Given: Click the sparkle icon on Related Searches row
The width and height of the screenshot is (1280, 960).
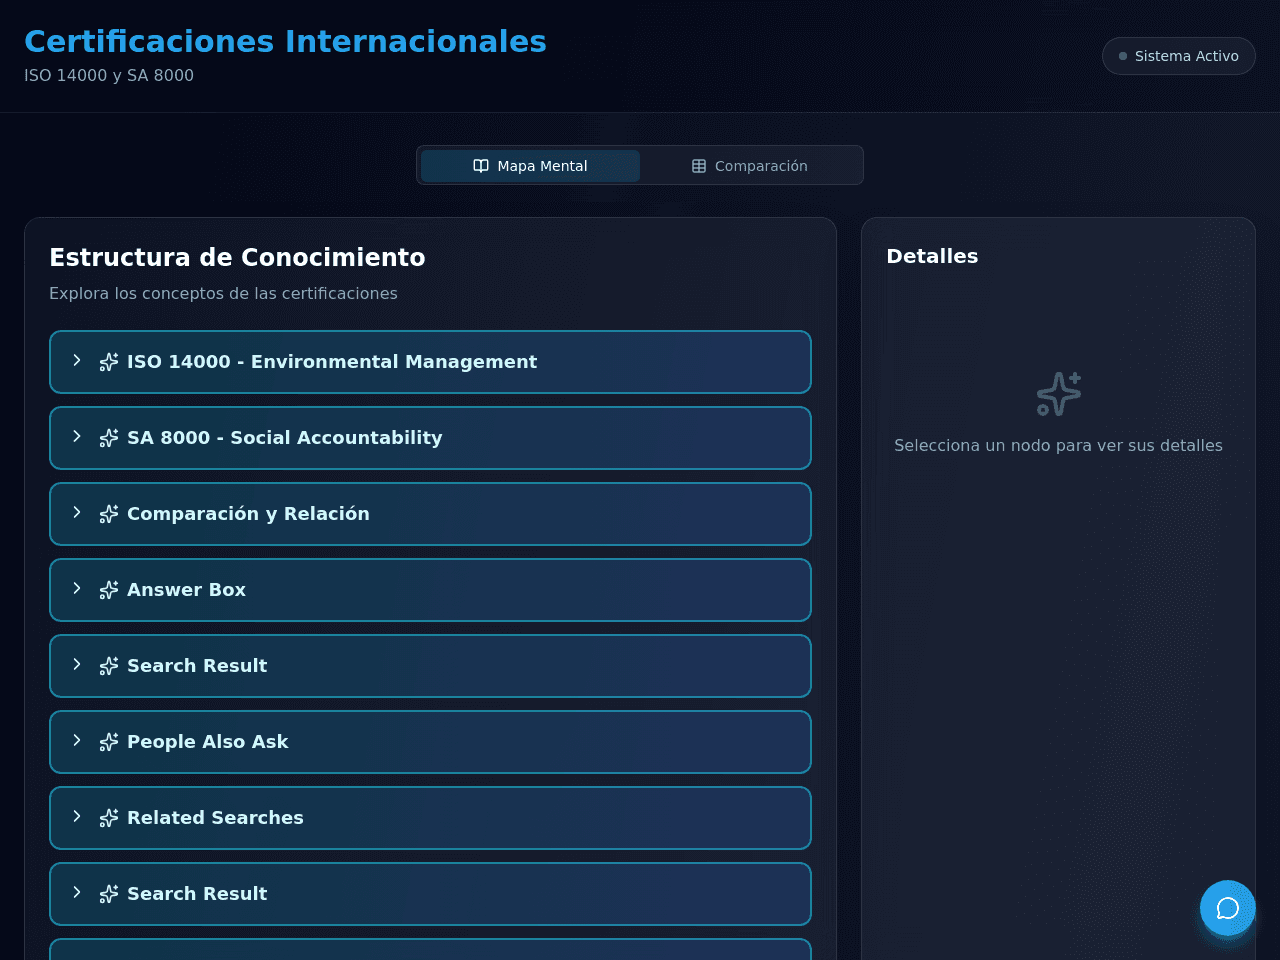Looking at the screenshot, I should [109, 818].
